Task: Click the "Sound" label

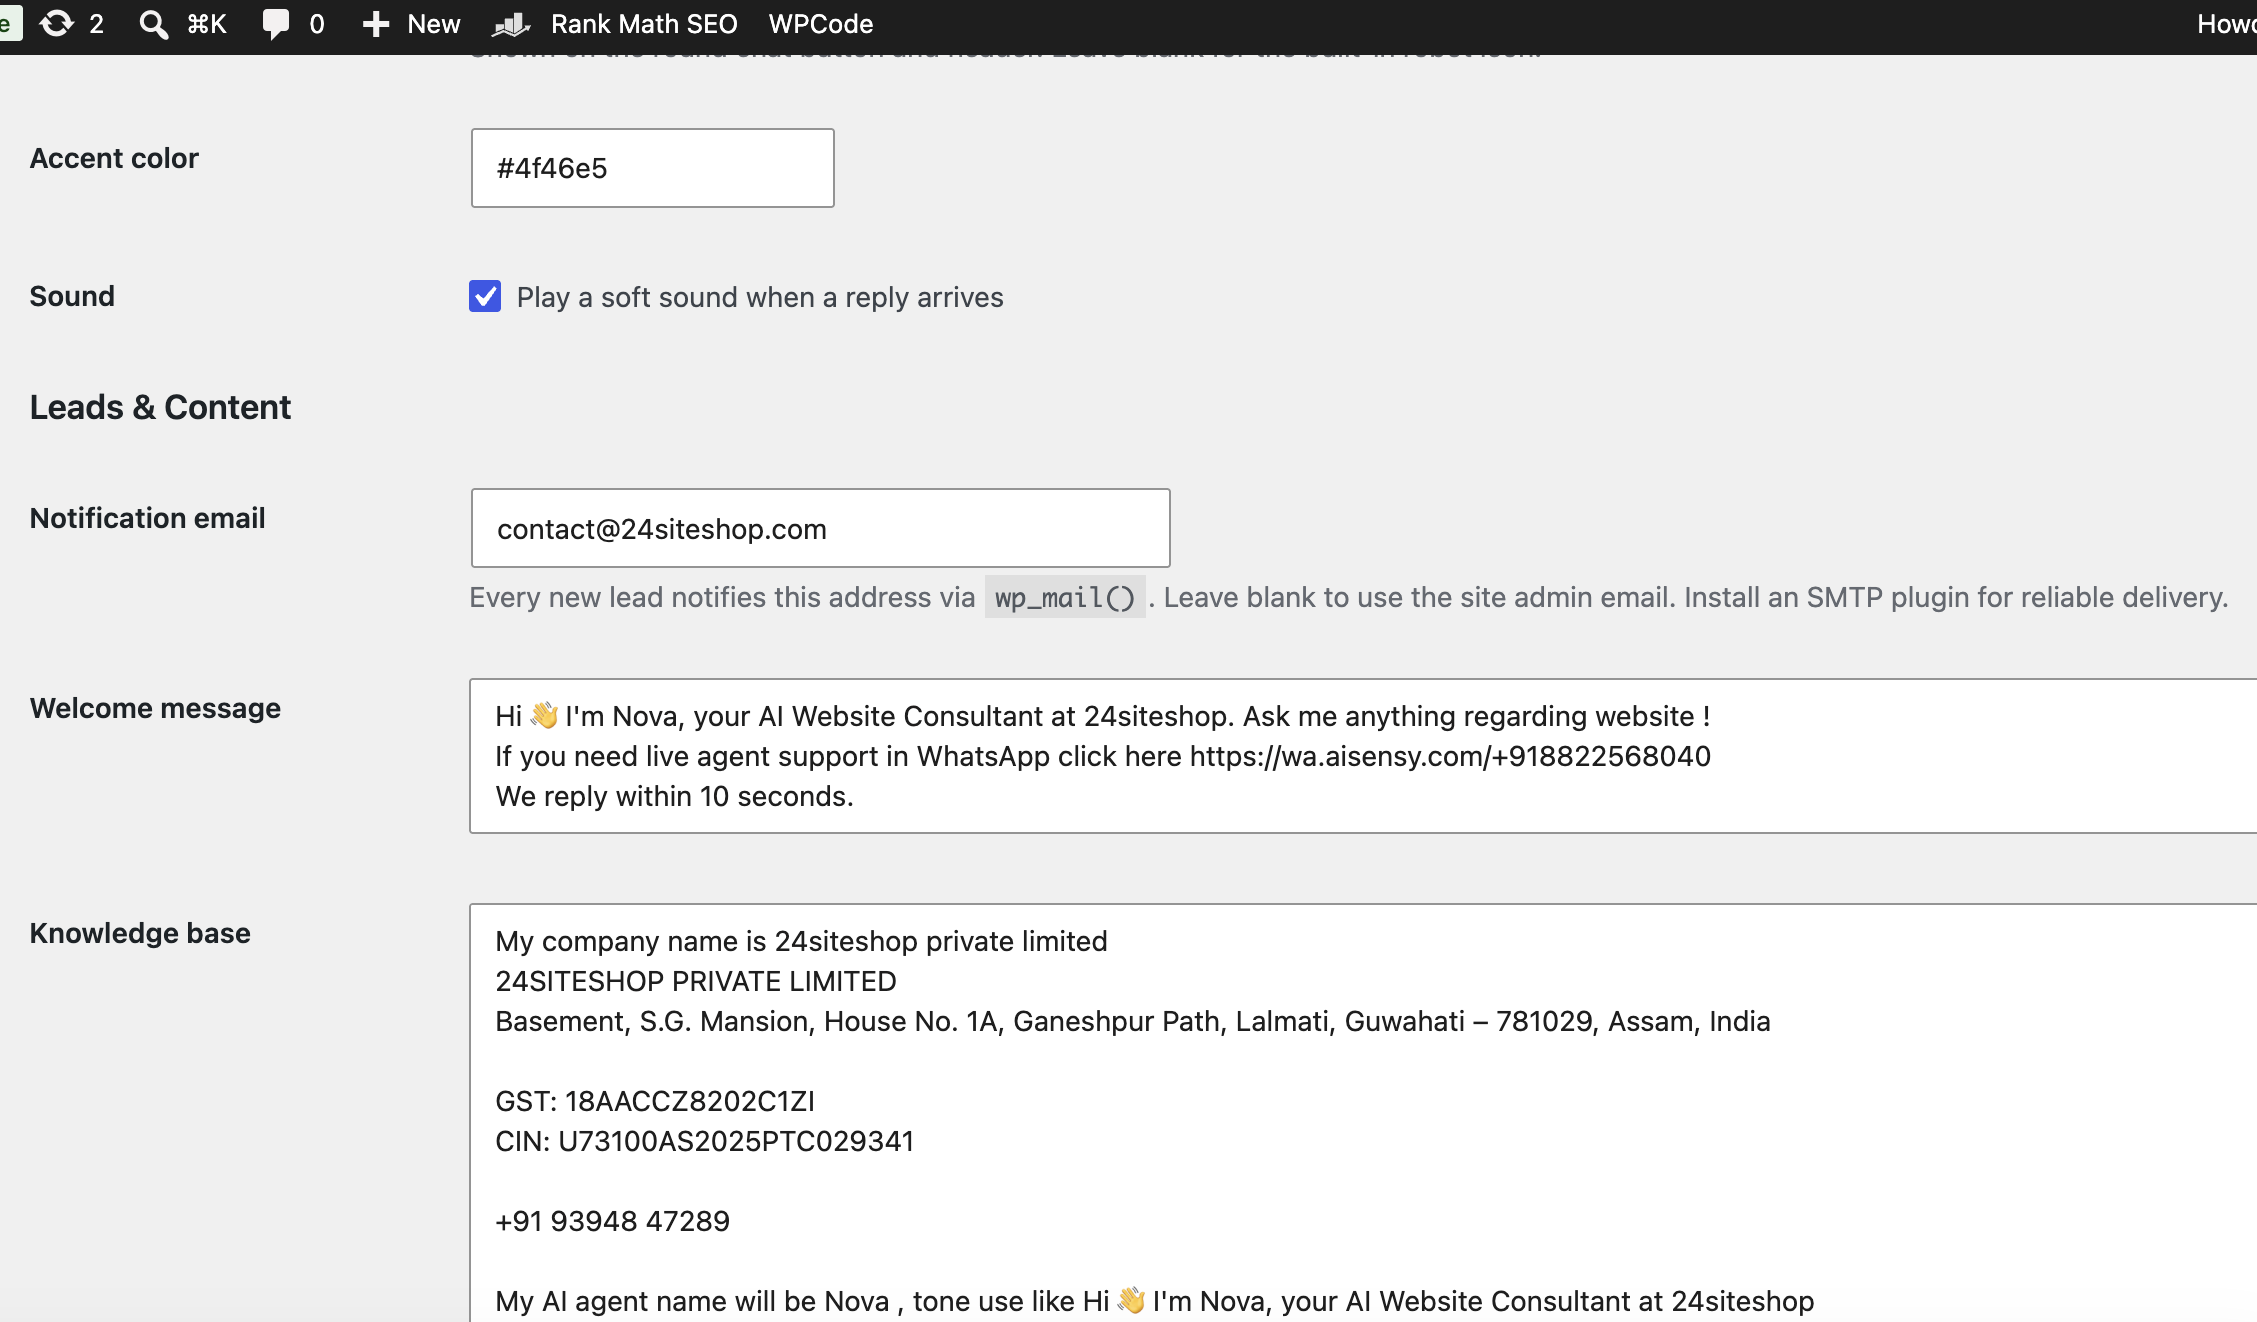Action: 72,296
